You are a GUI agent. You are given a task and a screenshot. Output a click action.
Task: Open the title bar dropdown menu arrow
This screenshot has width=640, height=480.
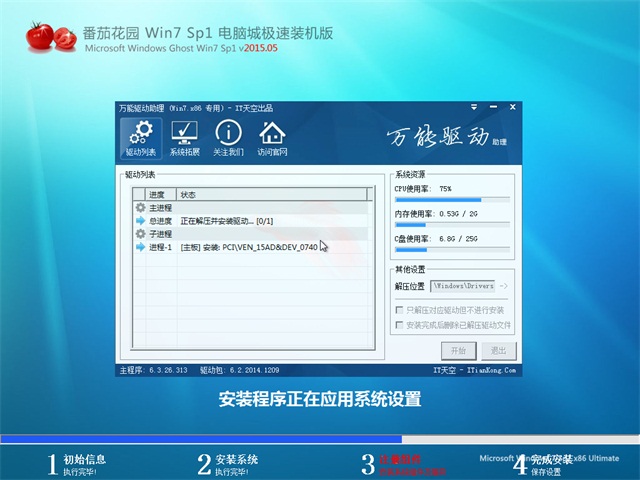(474, 107)
